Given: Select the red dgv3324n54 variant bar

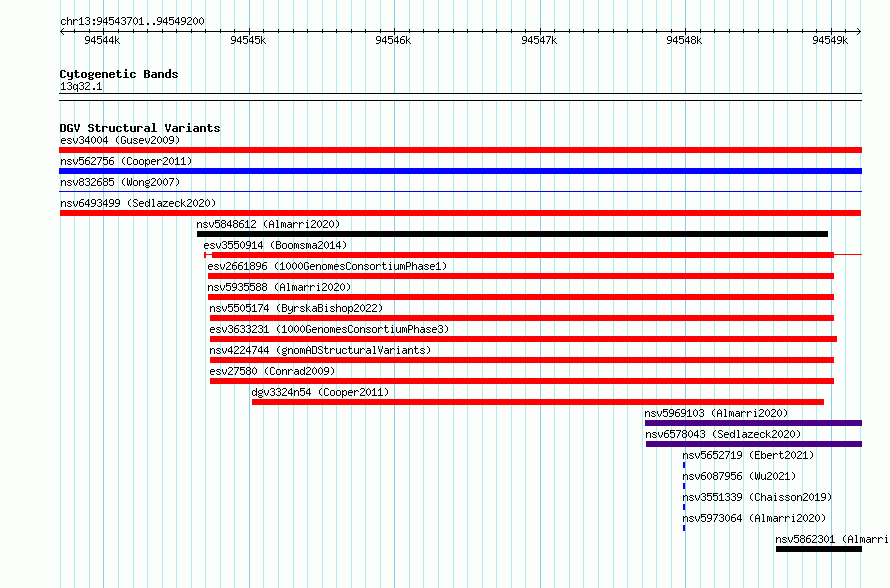Looking at the screenshot, I should click(538, 402).
